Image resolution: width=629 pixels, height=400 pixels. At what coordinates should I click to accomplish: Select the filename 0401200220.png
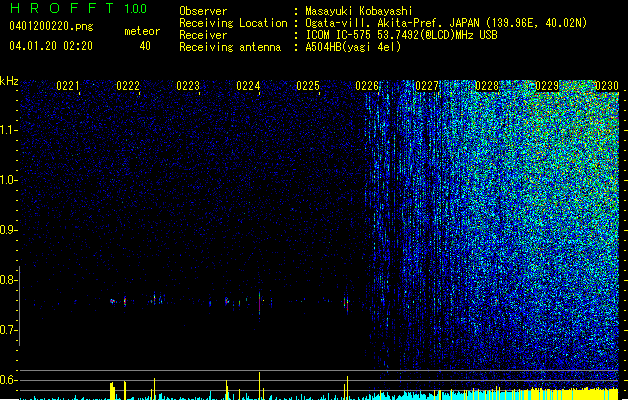point(51,26)
